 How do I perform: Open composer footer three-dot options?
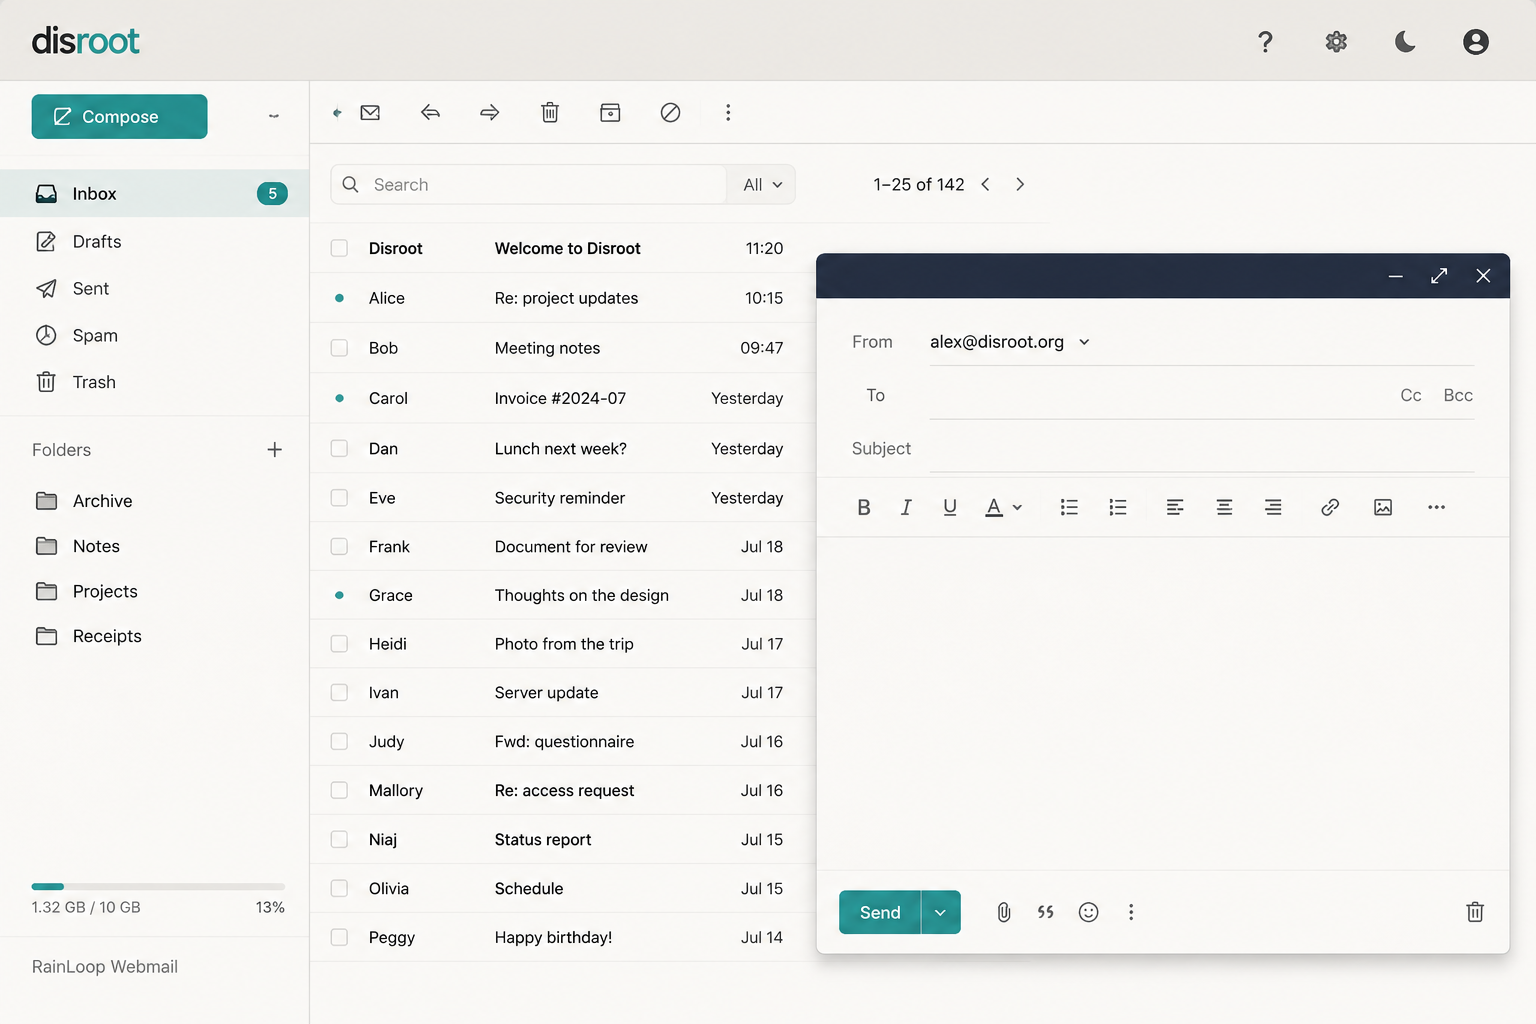click(1131, 912)
